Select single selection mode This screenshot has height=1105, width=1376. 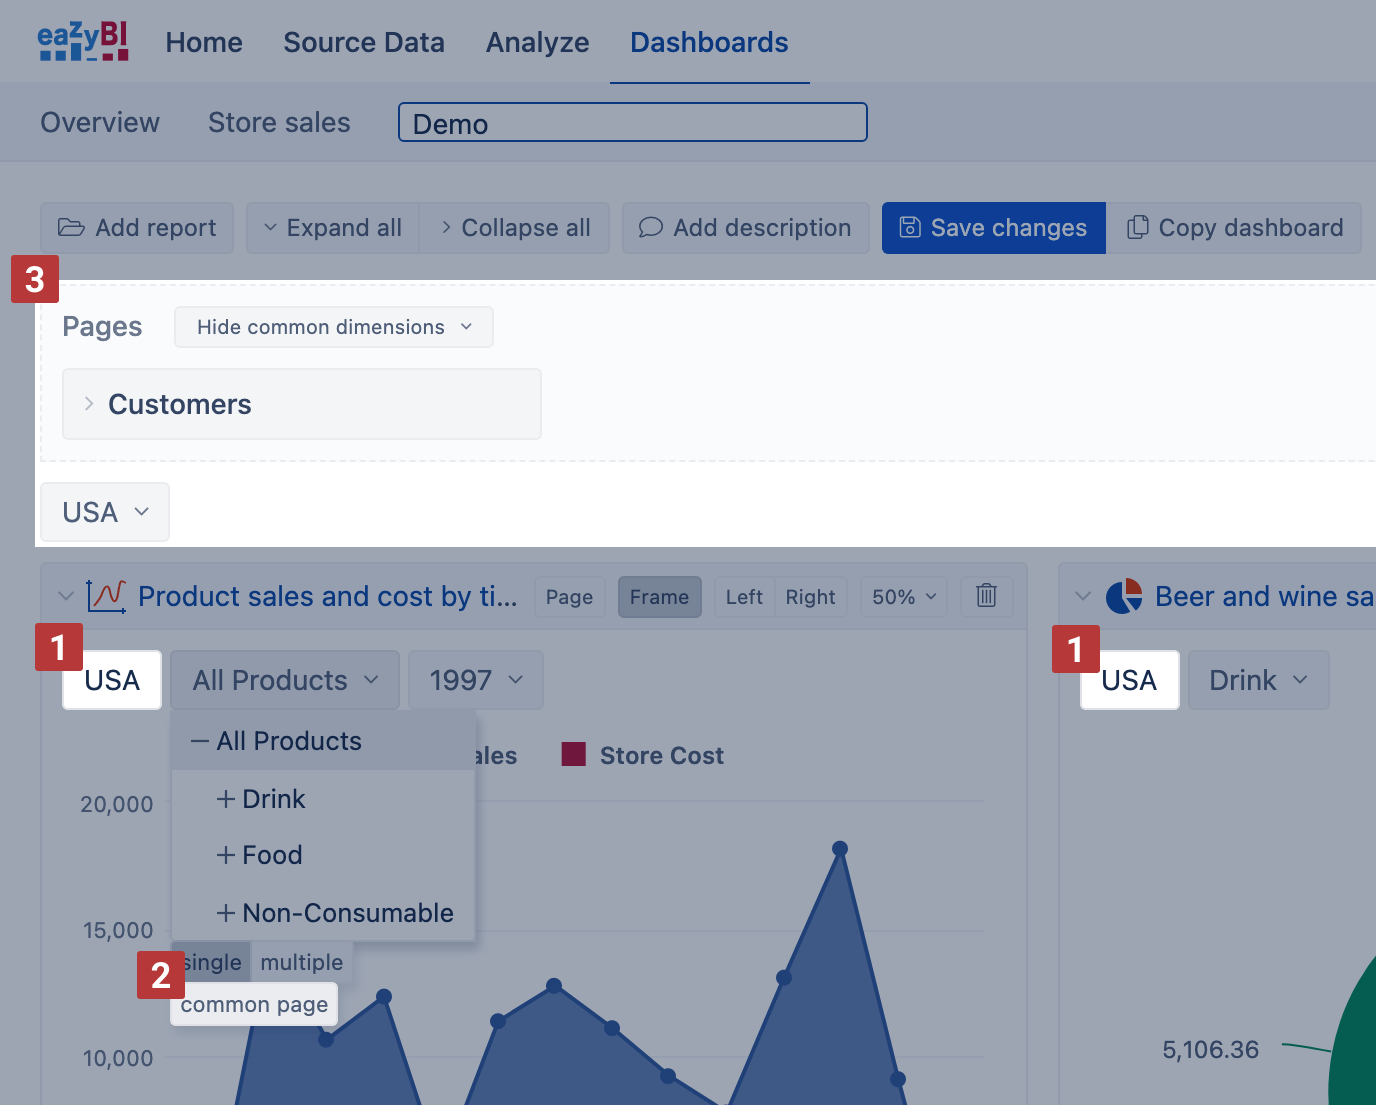213,962
